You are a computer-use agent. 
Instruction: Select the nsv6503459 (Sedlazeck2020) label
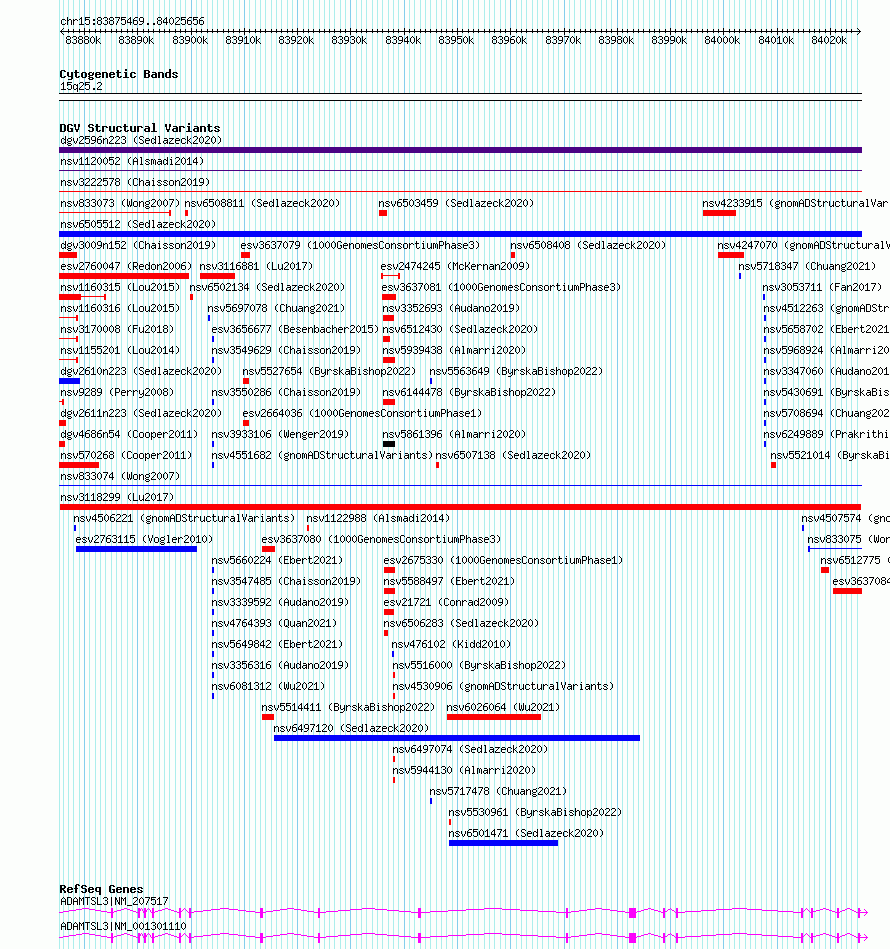point(456,203)
